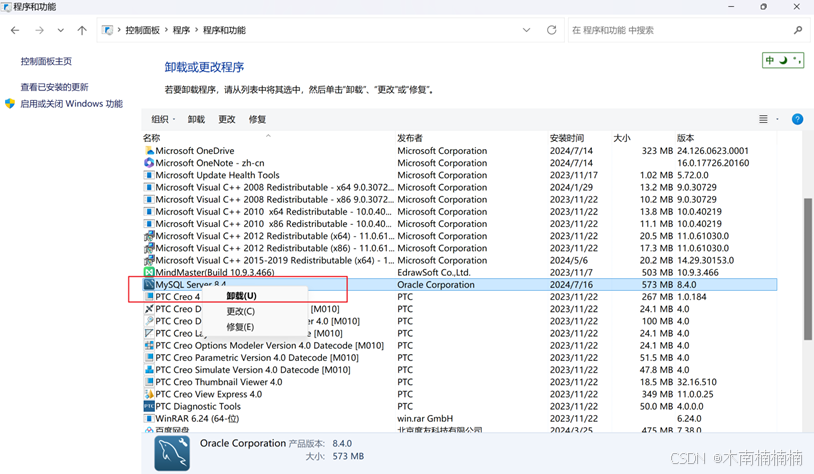Open 查看已安装的更新 link

[x=55, y=87]
